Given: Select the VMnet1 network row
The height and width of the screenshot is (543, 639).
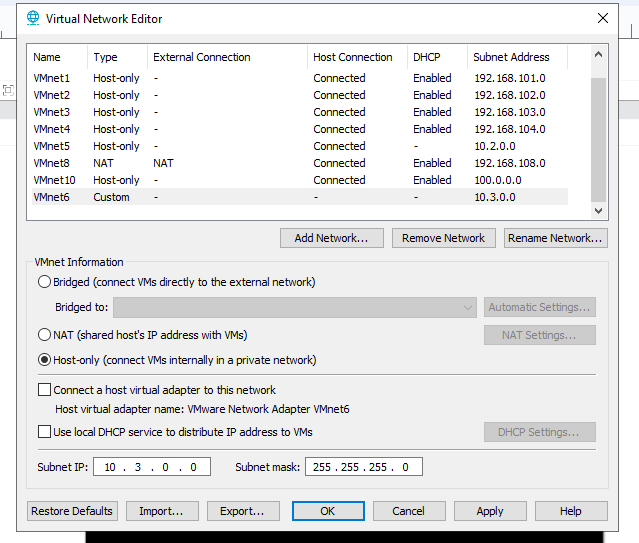Looking at the screenshot, I should (300, 78).
